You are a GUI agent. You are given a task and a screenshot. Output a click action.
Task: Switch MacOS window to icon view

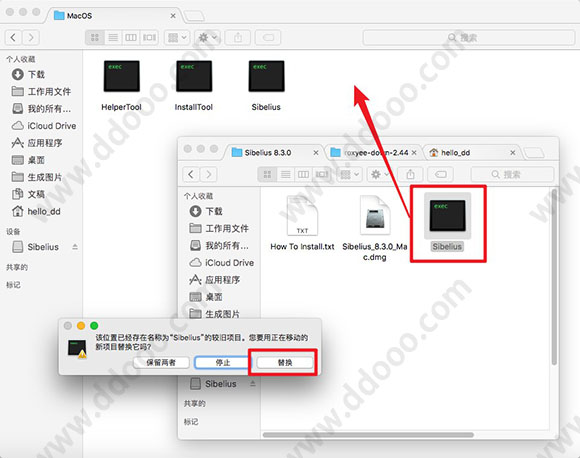tap(95, 37)
